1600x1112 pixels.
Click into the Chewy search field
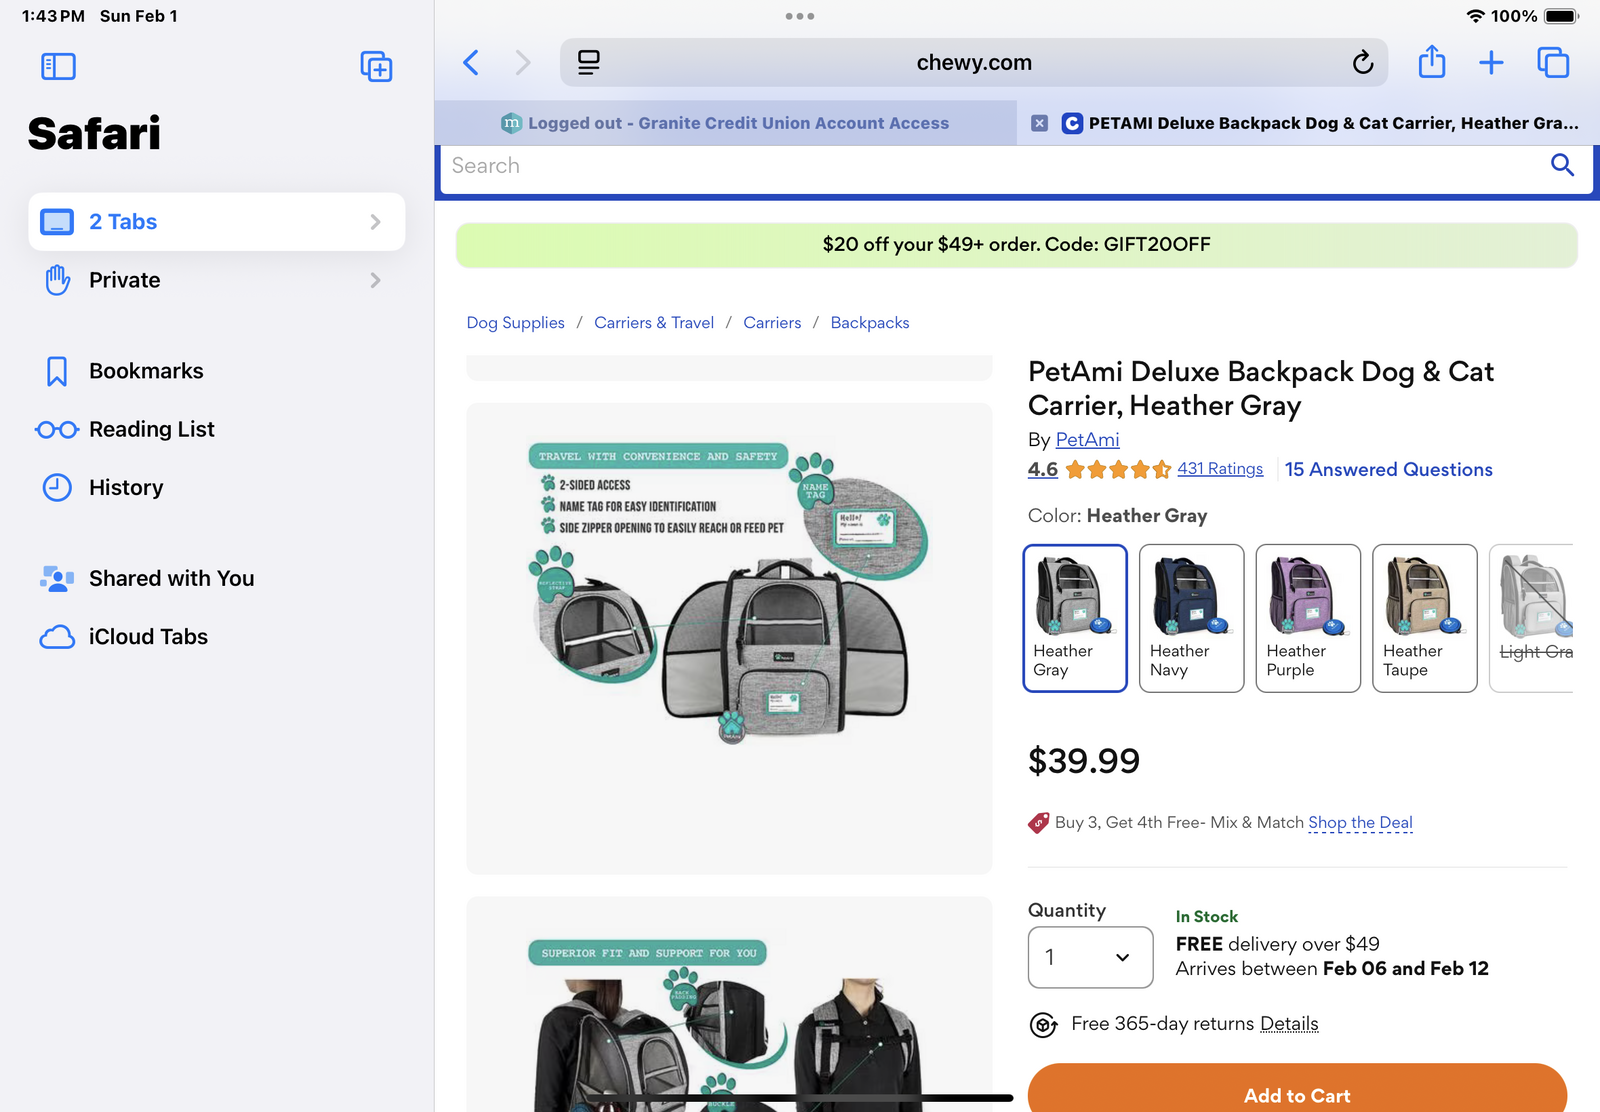tap(990, 166)
